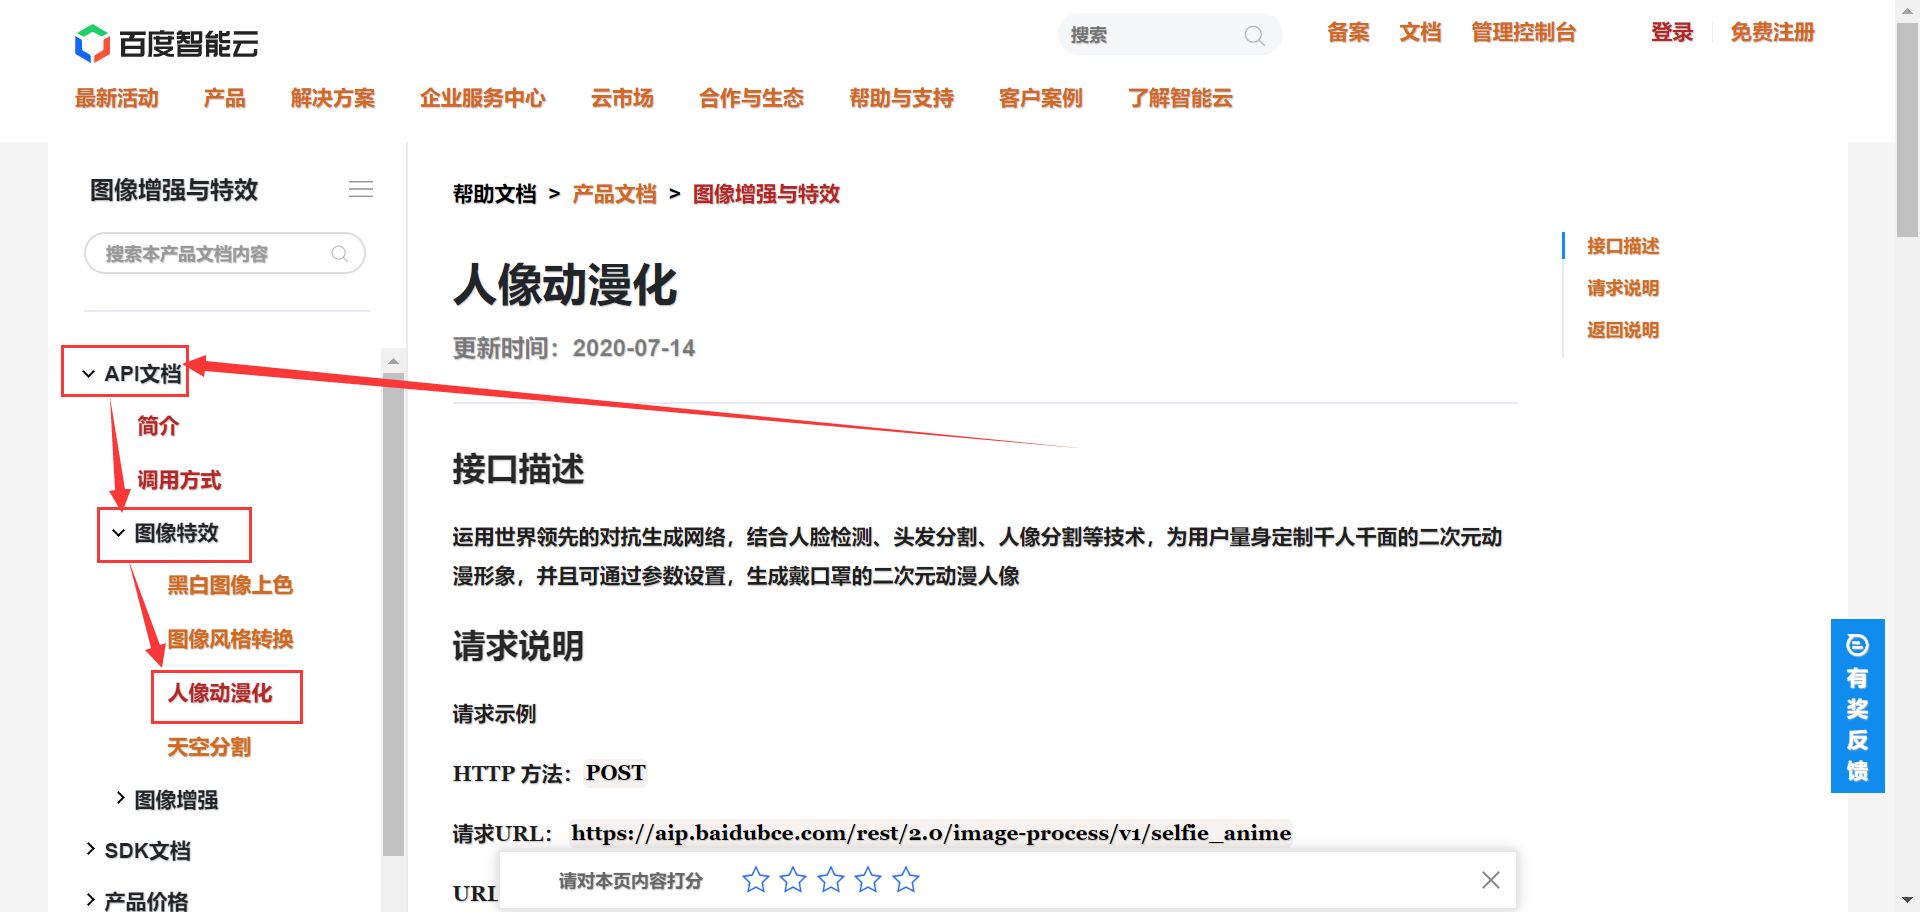Click the page scrollbar up arrow
This screenshot has height=912, width=1920.
point(1908,11)
